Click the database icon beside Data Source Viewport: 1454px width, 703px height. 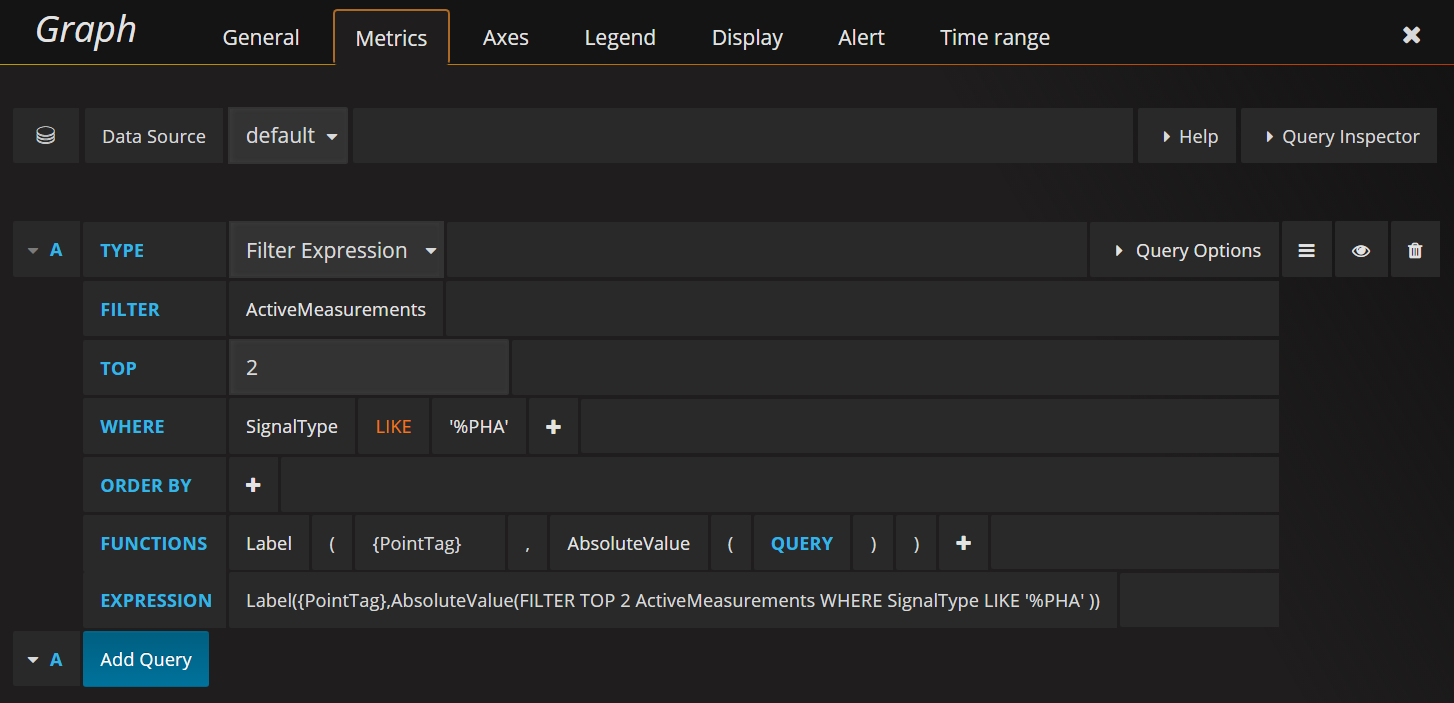tap(46, 136)
